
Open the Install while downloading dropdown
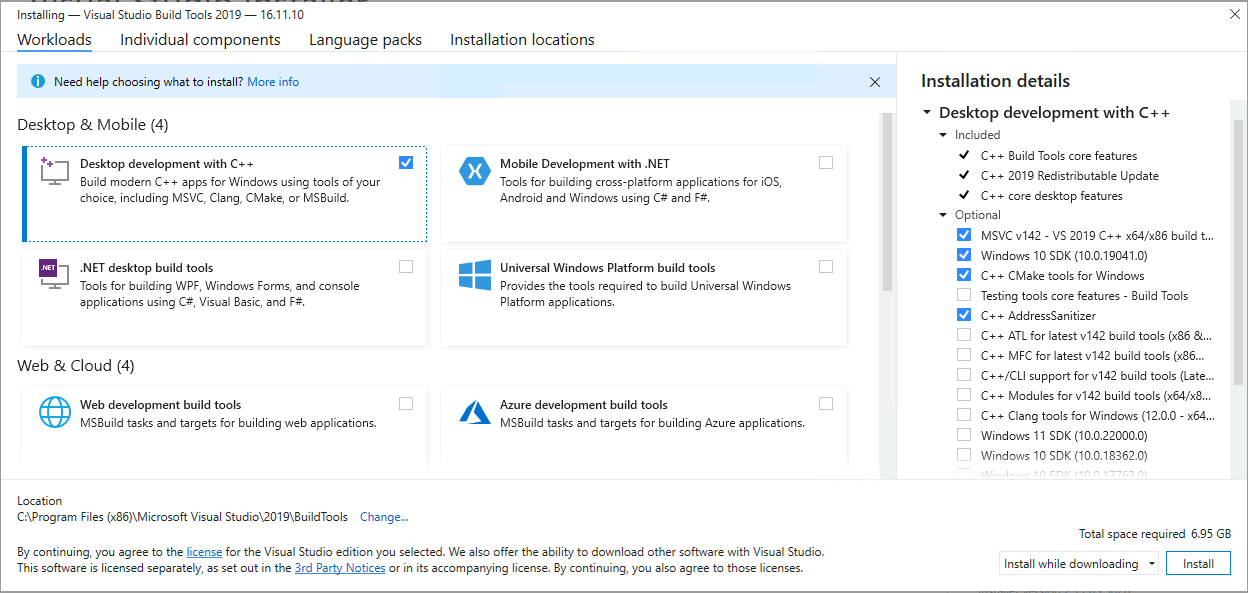[x=1150, y=563]
